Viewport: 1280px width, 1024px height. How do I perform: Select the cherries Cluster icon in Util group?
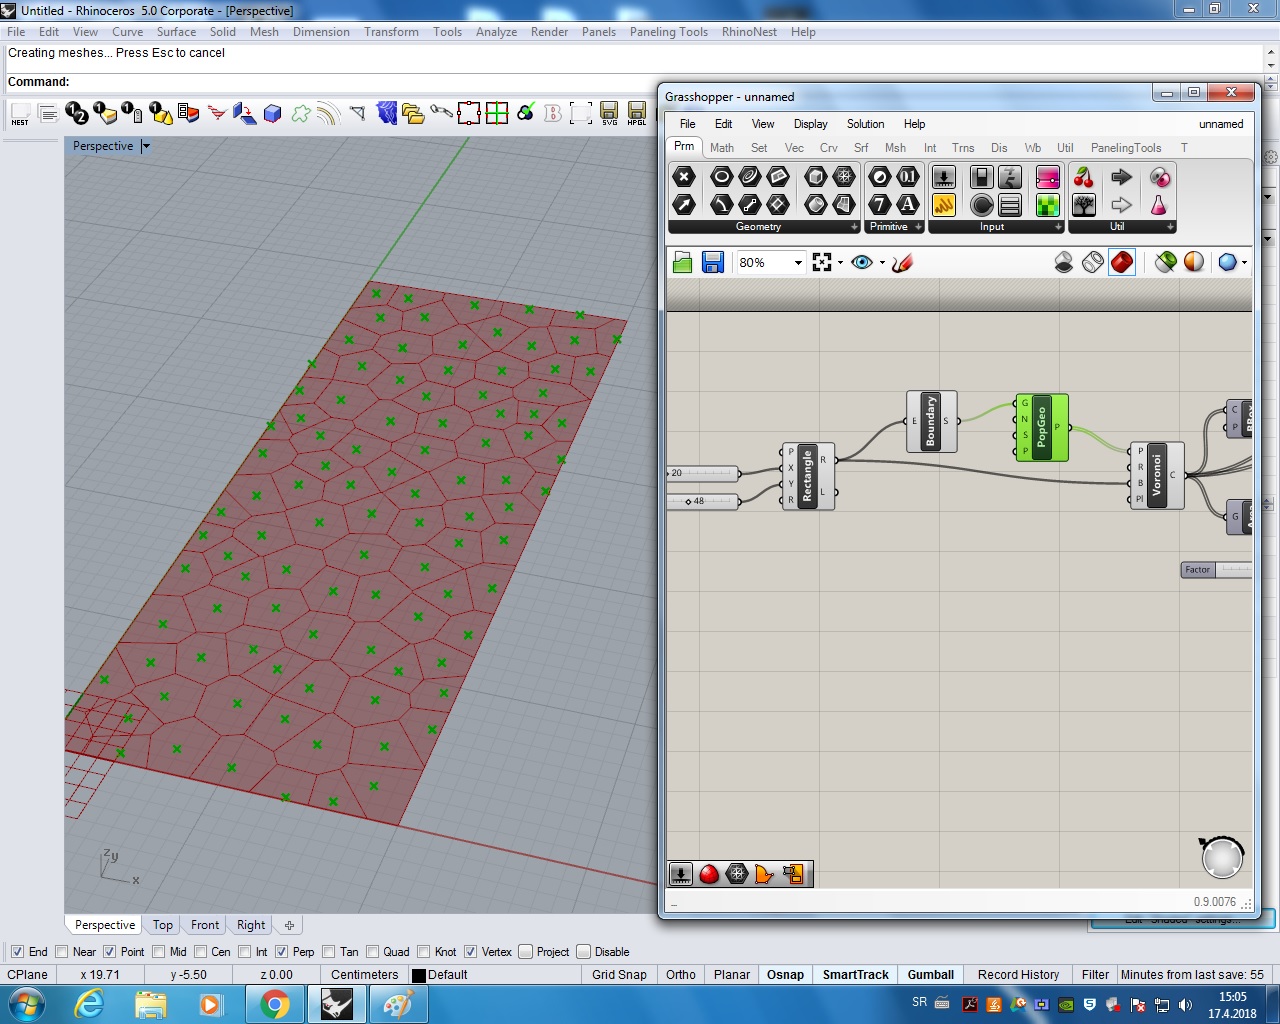1083,177
